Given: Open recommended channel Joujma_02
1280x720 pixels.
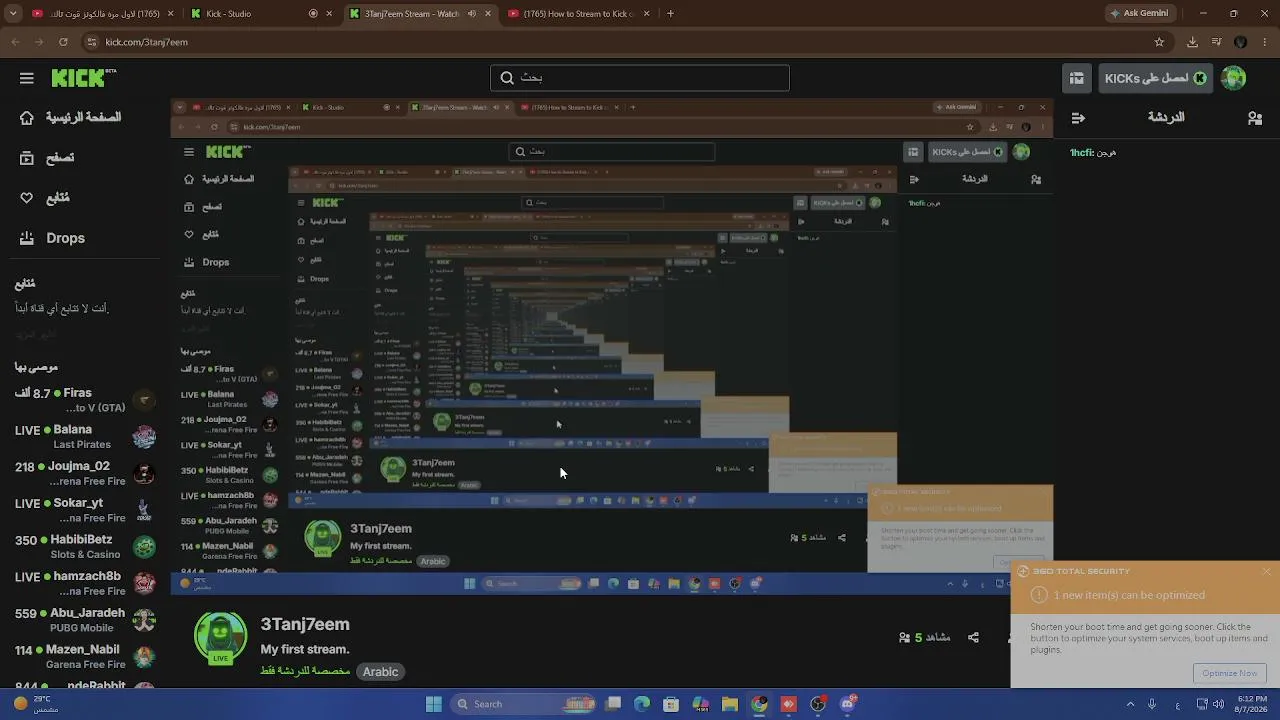Looking at the screenshot, I should pos(86,473).
